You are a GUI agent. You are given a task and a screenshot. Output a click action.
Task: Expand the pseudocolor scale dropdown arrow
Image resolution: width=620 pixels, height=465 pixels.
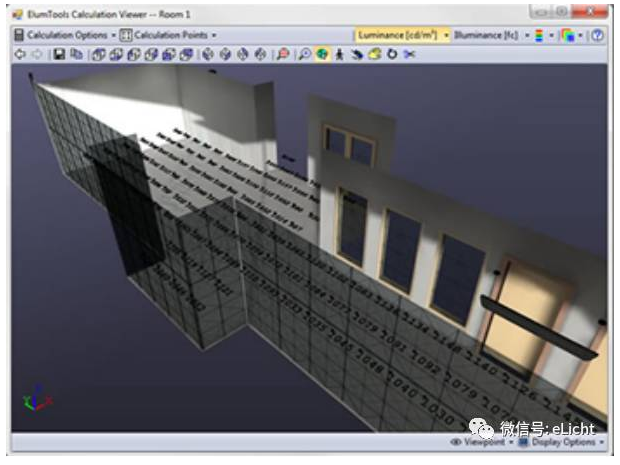coord(551,35)
